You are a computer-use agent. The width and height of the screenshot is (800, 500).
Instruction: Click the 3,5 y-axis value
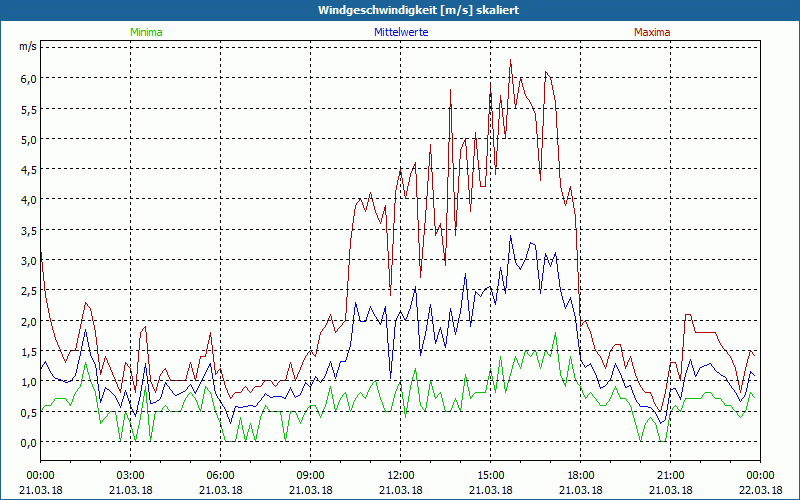29,230
